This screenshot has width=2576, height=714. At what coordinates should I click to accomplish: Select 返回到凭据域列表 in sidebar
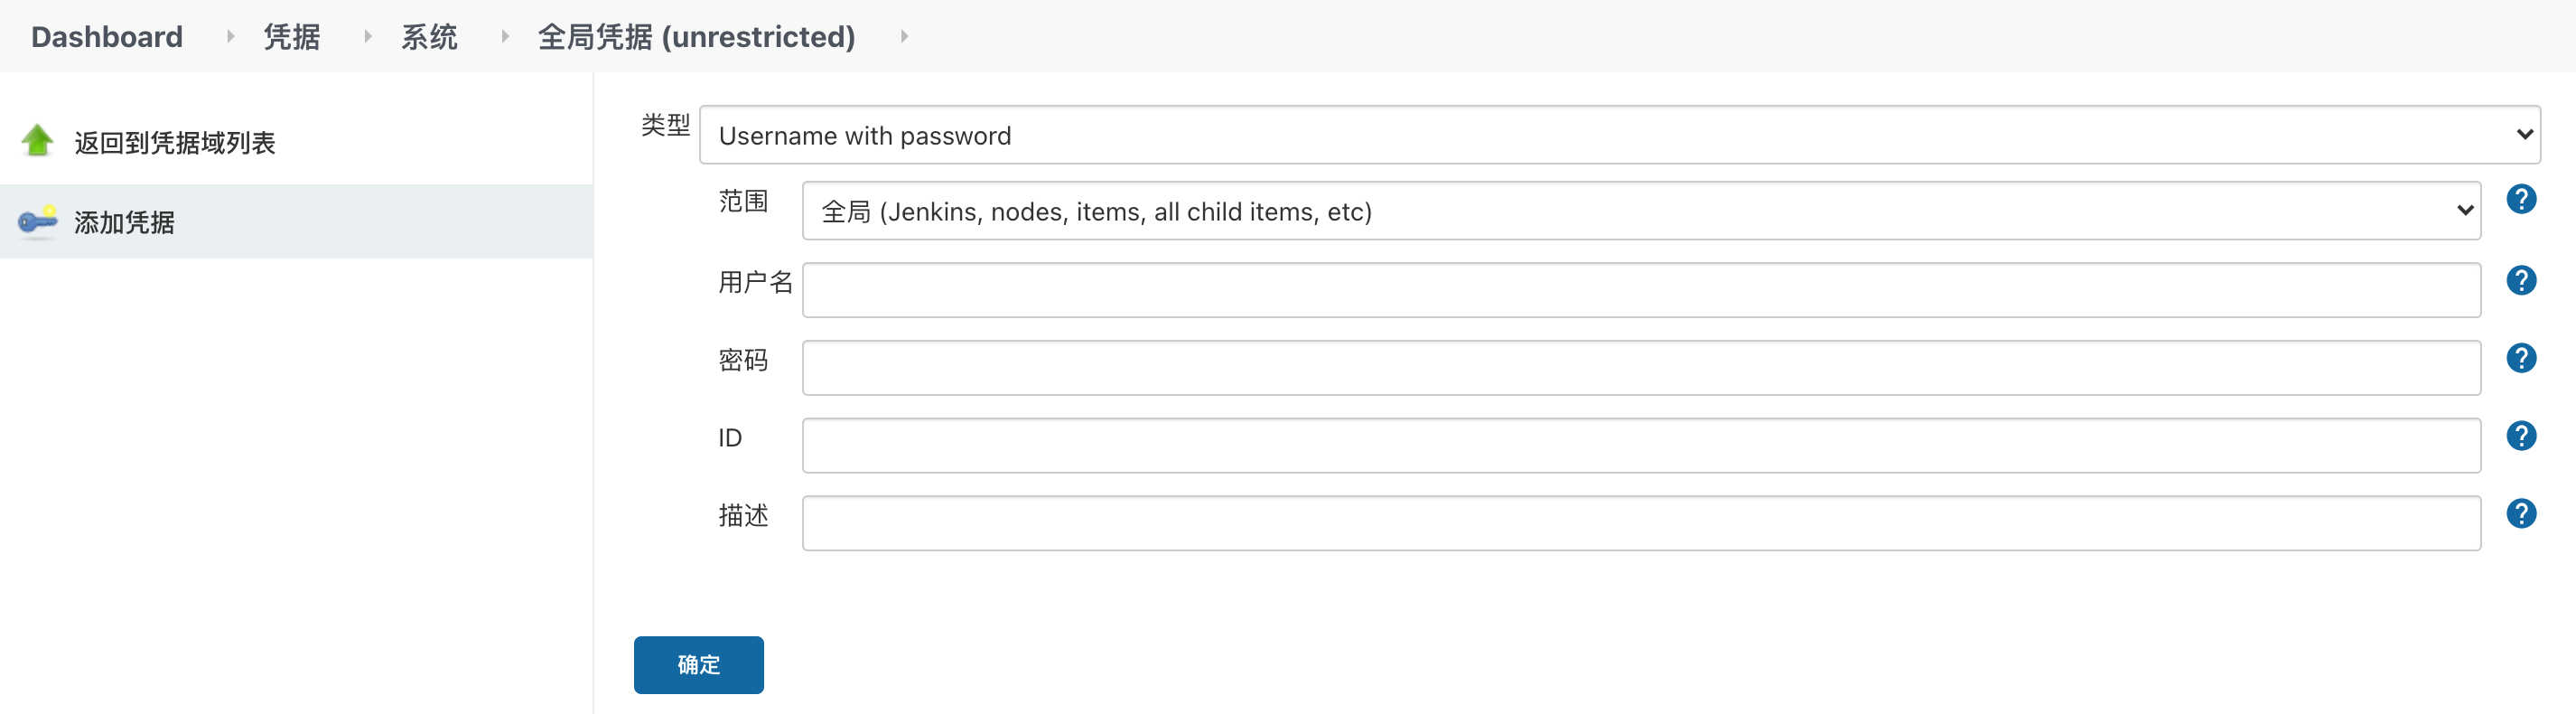pos(175,143)
